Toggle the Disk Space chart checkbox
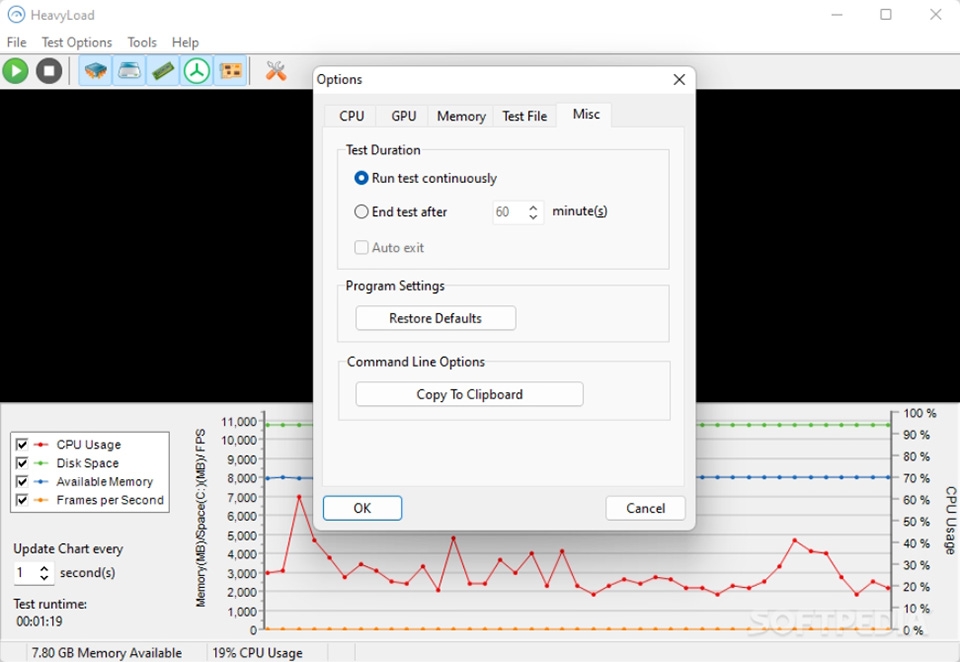Screen dimensions: 960x662 point(22,463)
